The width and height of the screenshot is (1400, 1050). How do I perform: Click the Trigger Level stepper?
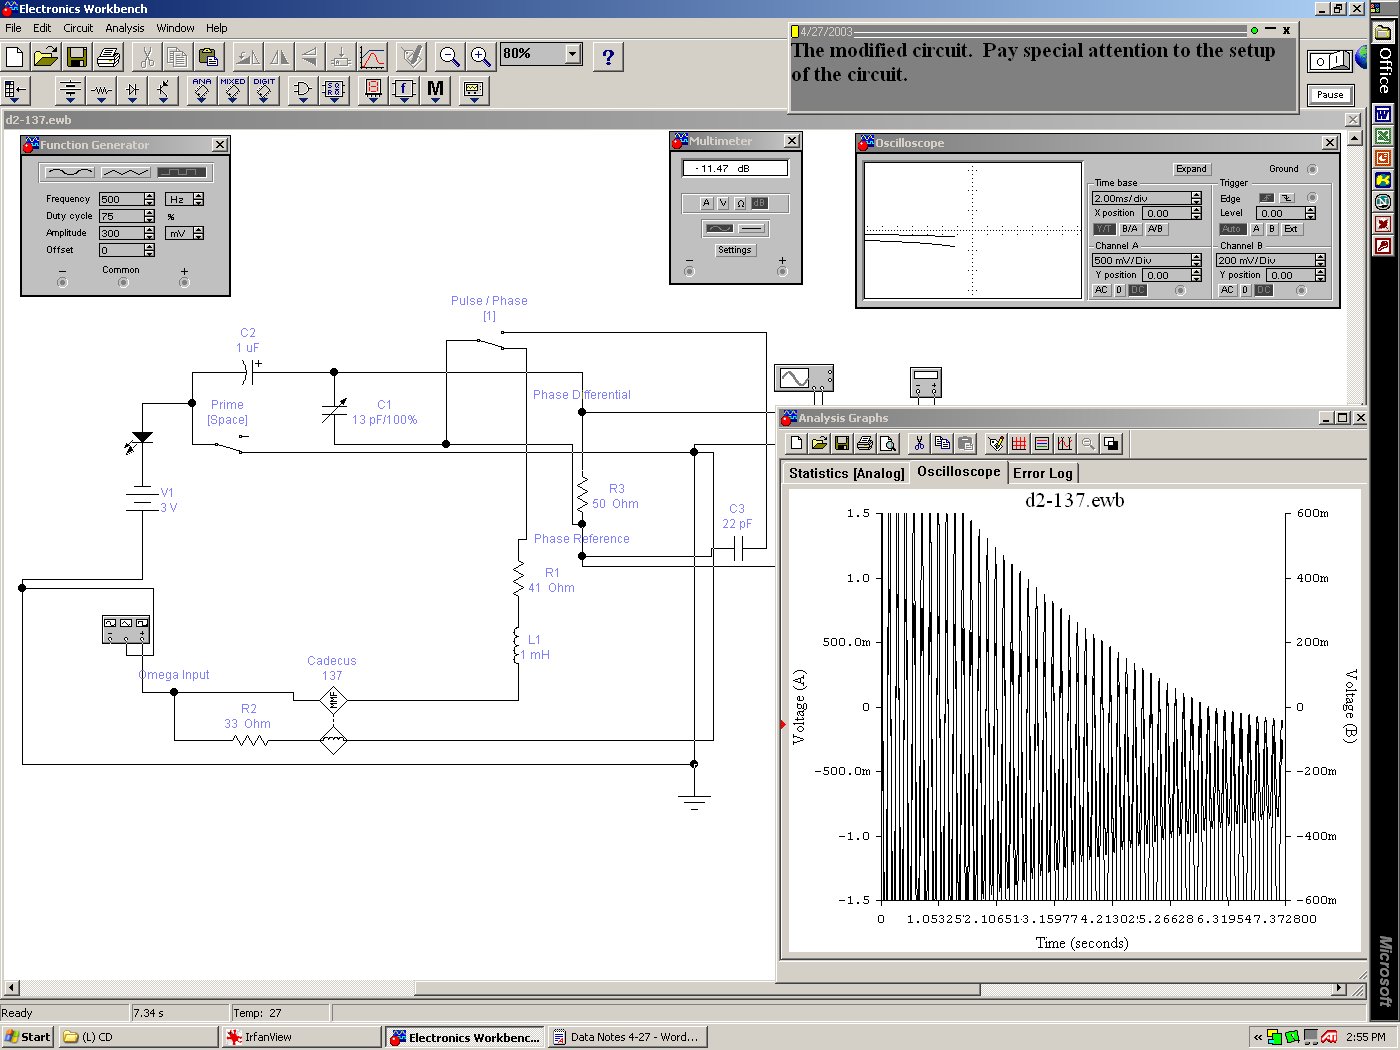pyautogui.click(x=1310, y=213)
